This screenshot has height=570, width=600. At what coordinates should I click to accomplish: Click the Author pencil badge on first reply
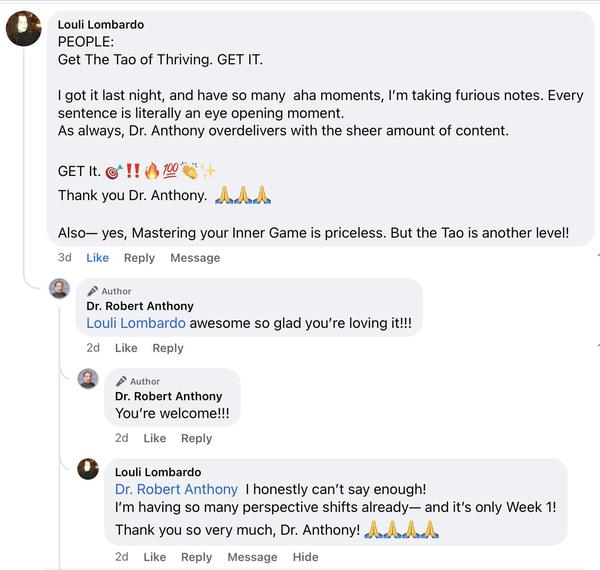point(93,291)
